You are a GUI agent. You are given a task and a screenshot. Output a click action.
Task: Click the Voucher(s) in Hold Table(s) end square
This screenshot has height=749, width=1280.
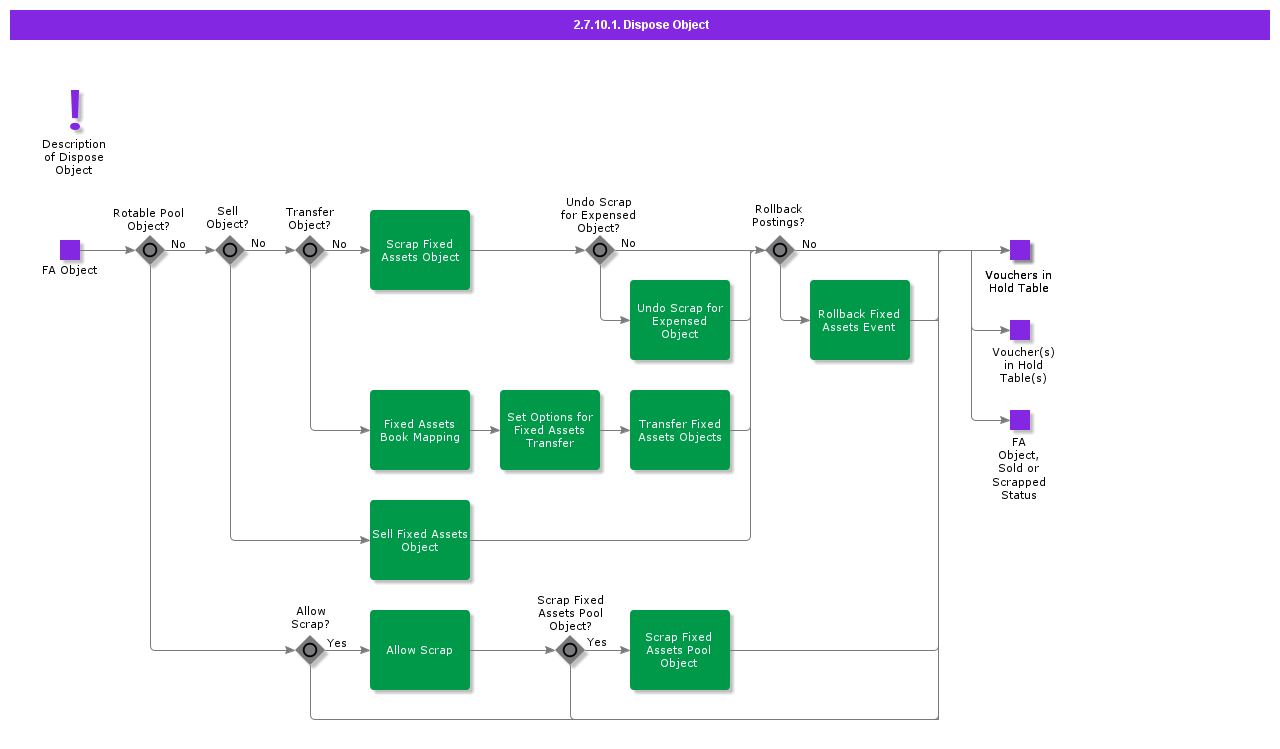tap(1019, 330)
